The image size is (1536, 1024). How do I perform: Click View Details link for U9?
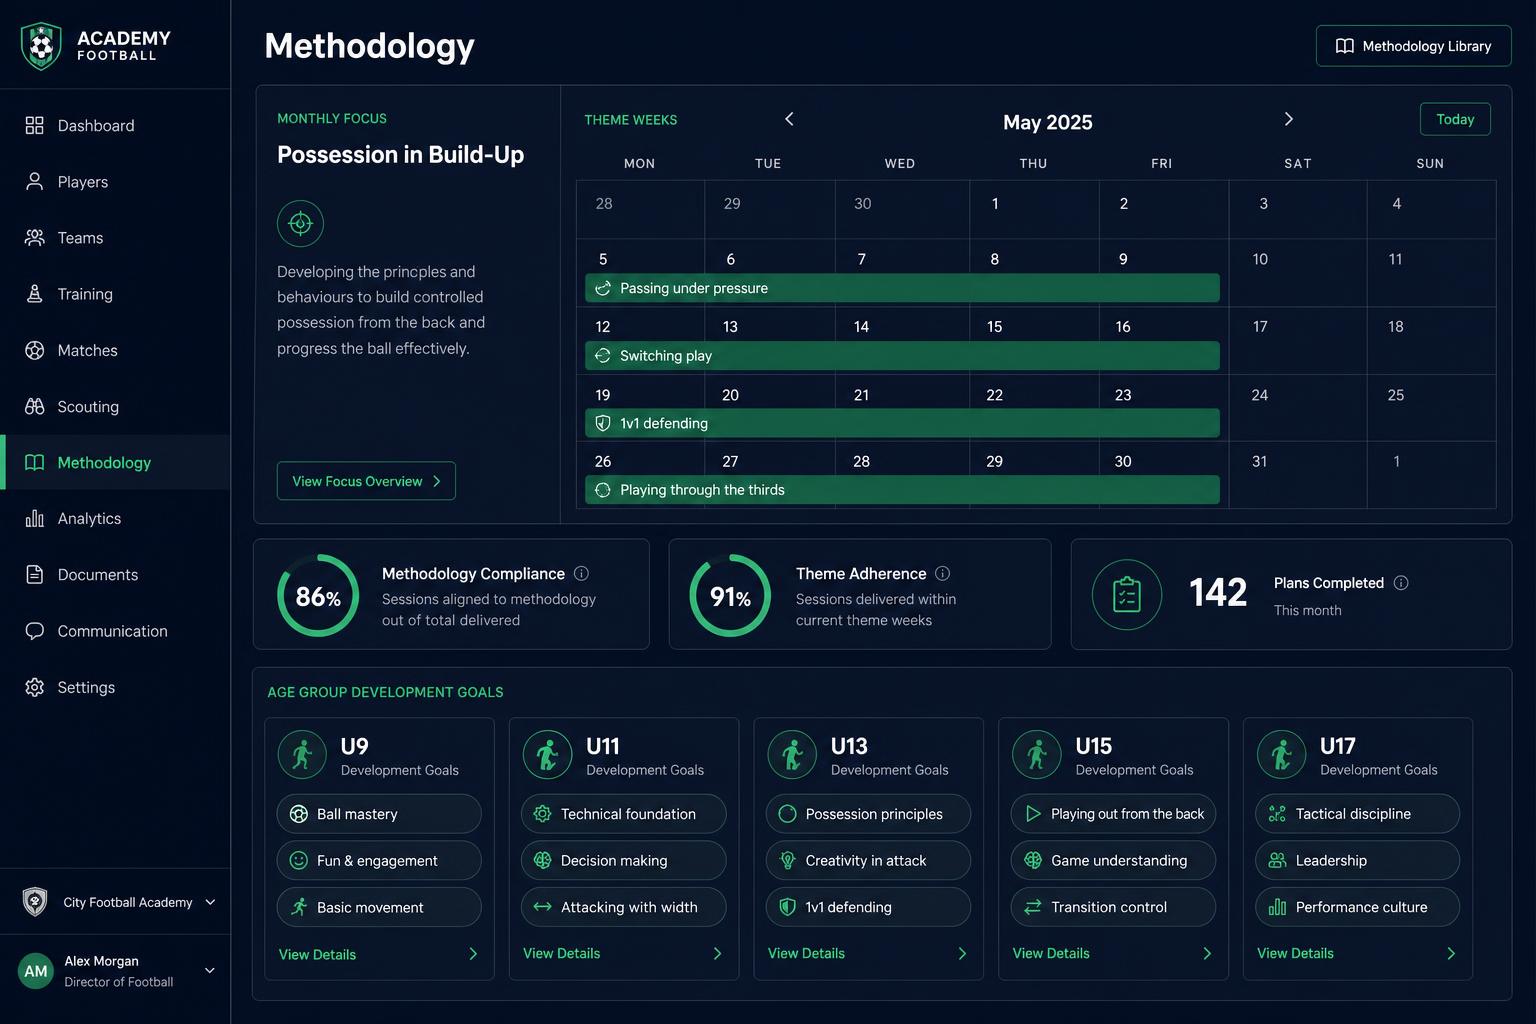[x=317, y=954]
